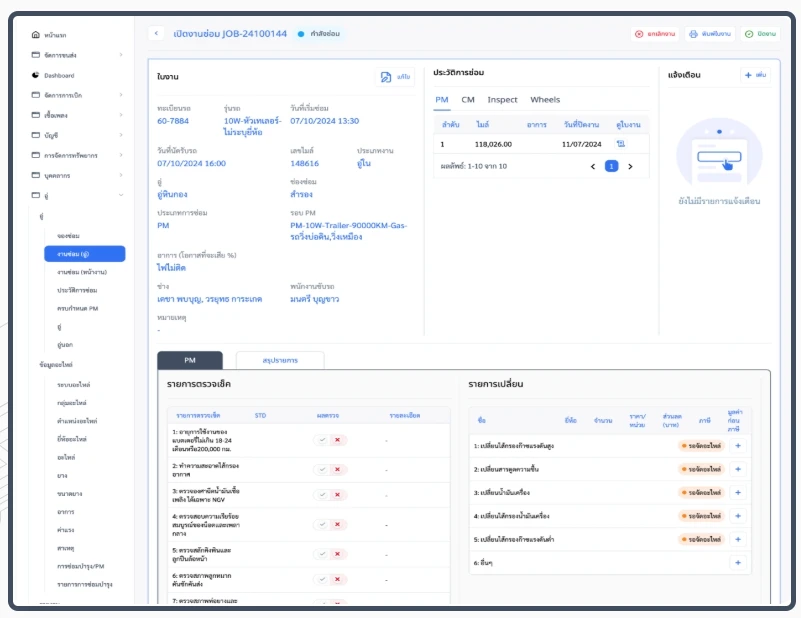This screenshot has height=618, width=801.
Task: Open งานซ่อม (หน้างาน) in sidebar
Action: 82,272
